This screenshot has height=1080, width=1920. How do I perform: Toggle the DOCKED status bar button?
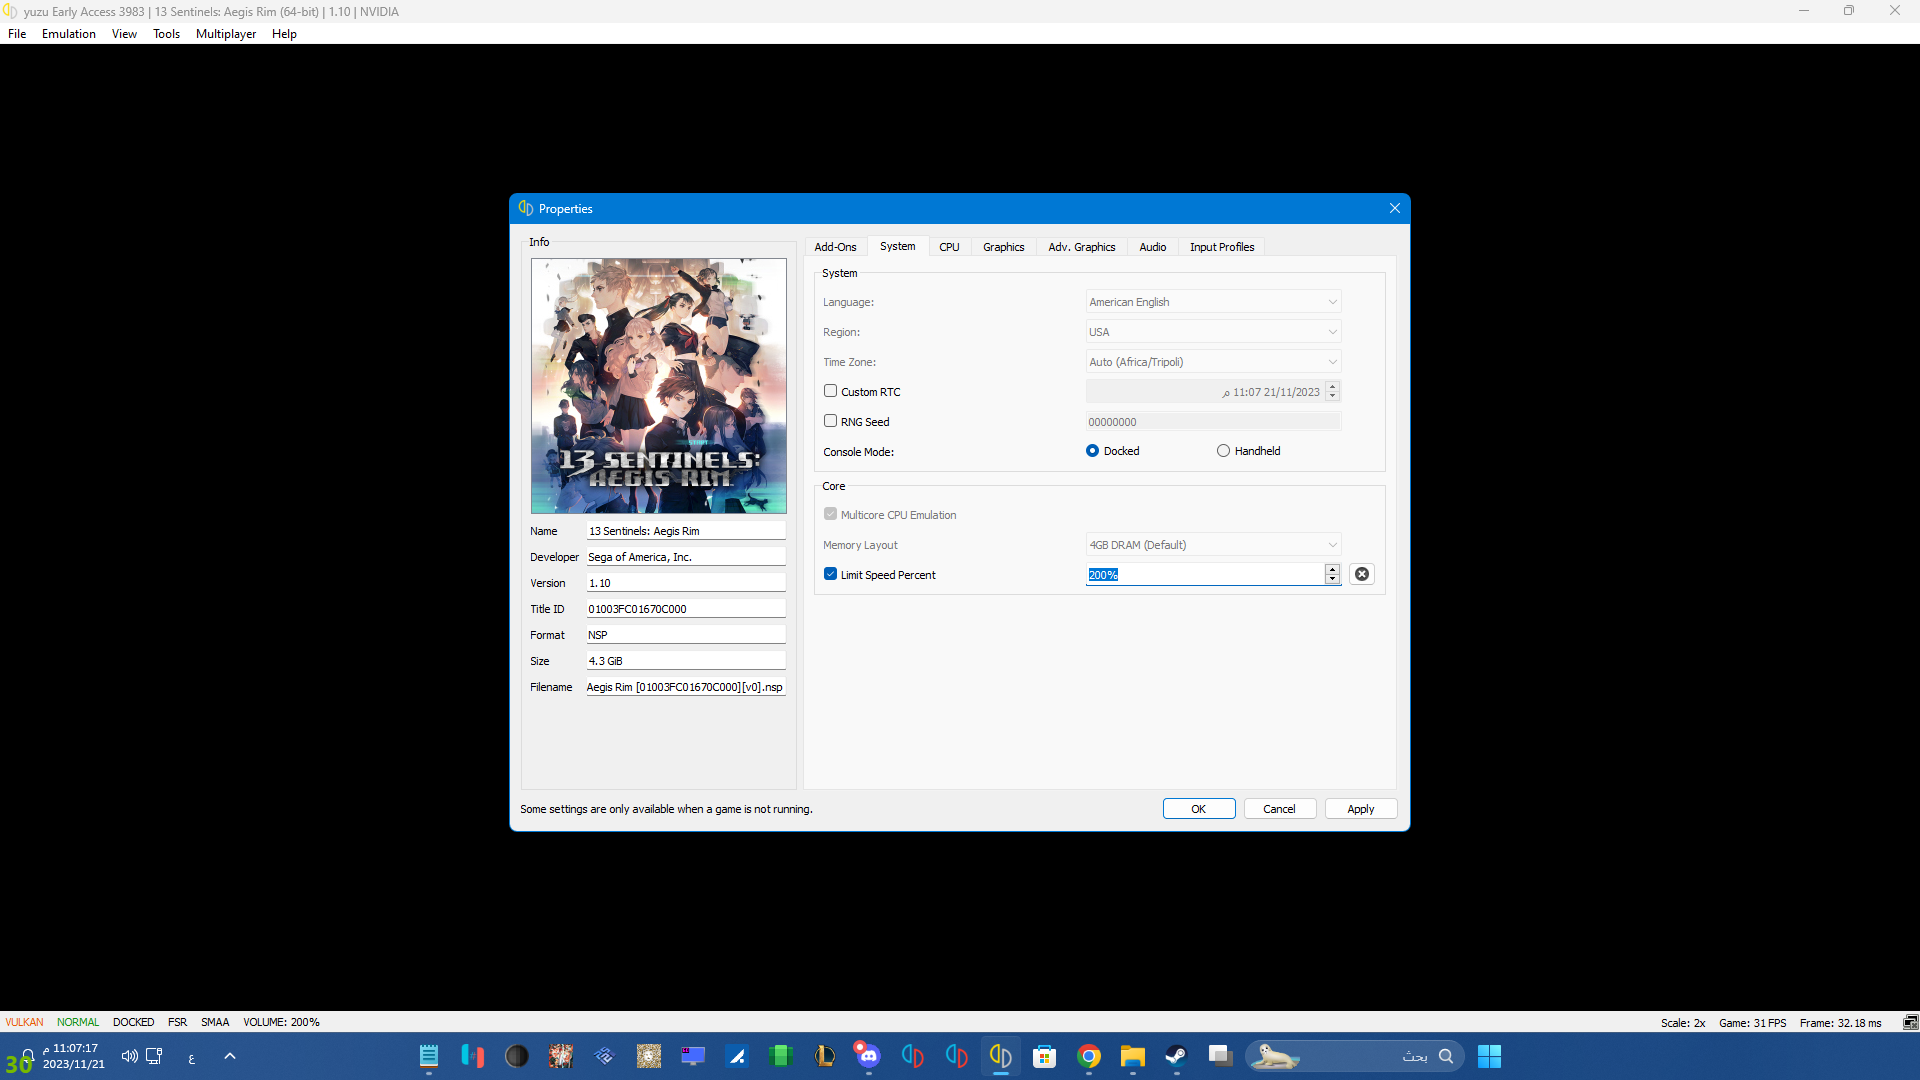[x=133, y=1022]
